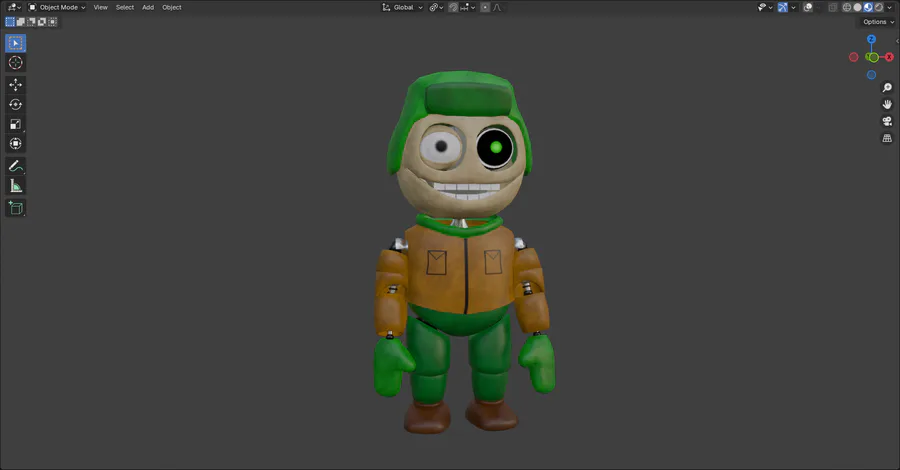Set selection mode to Intersect
Viewport: 900px width, 470px height.
click(x=52, y=22)
